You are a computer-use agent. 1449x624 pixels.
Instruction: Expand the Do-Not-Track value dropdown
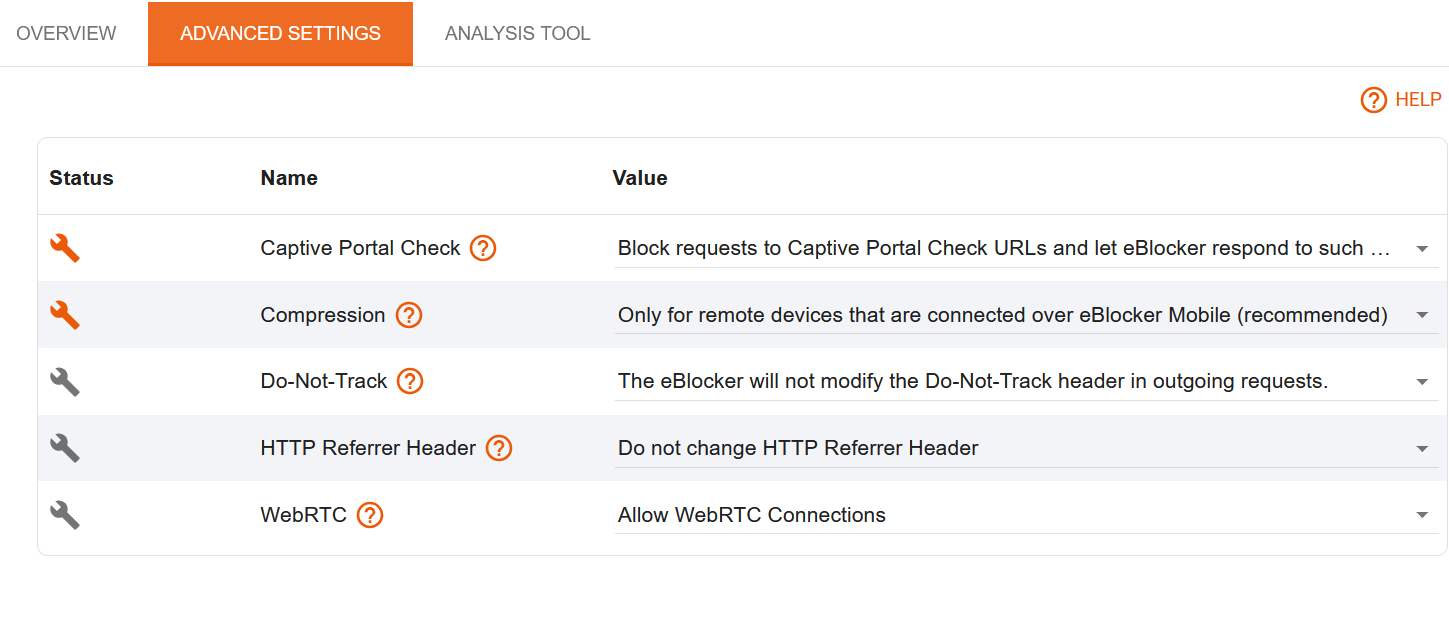tap(1026, 381)
